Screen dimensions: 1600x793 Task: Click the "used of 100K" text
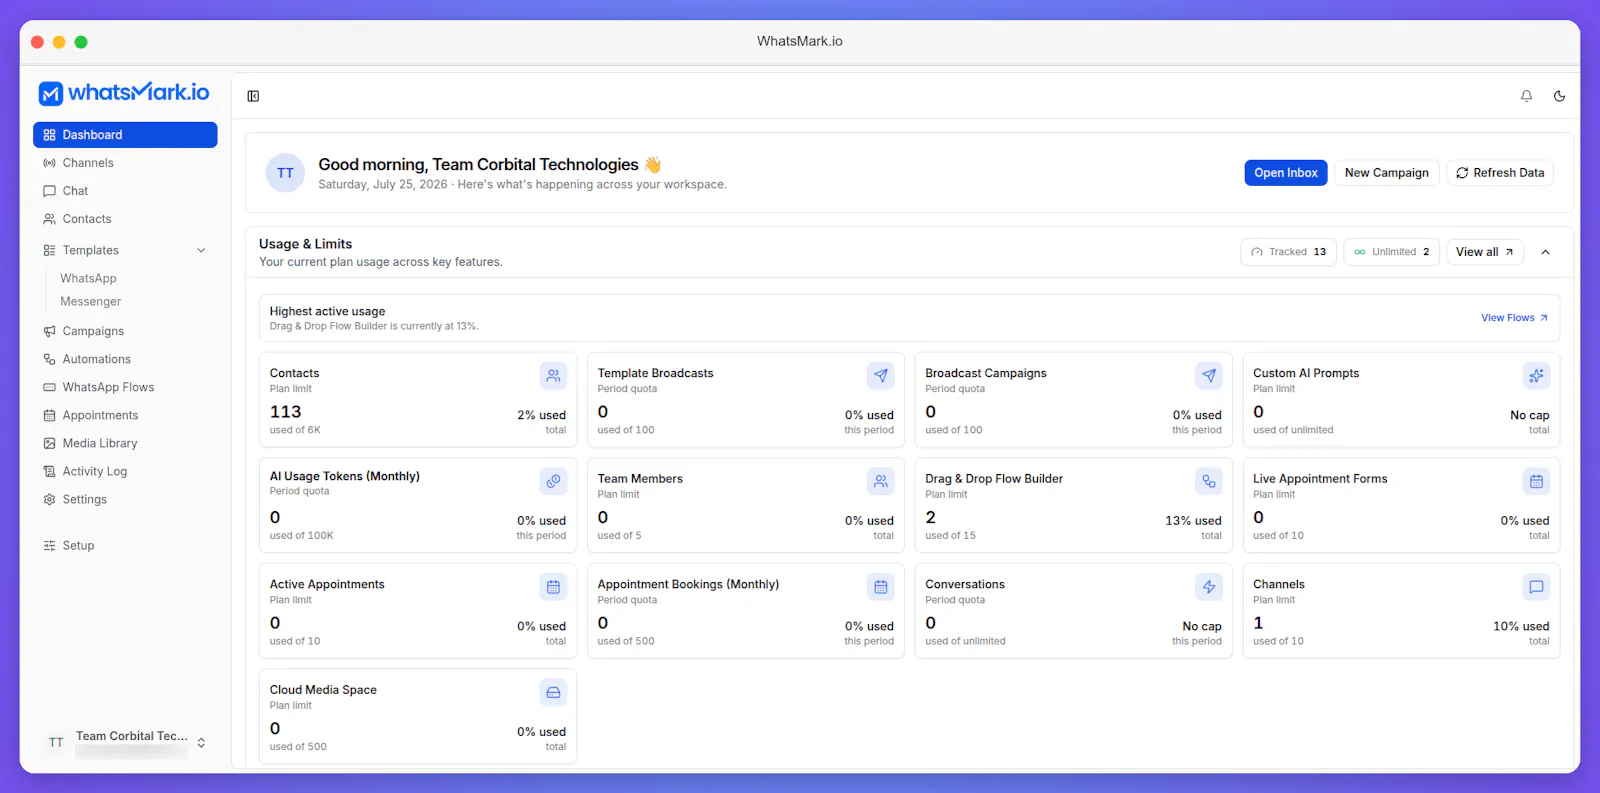pos(301,536)
